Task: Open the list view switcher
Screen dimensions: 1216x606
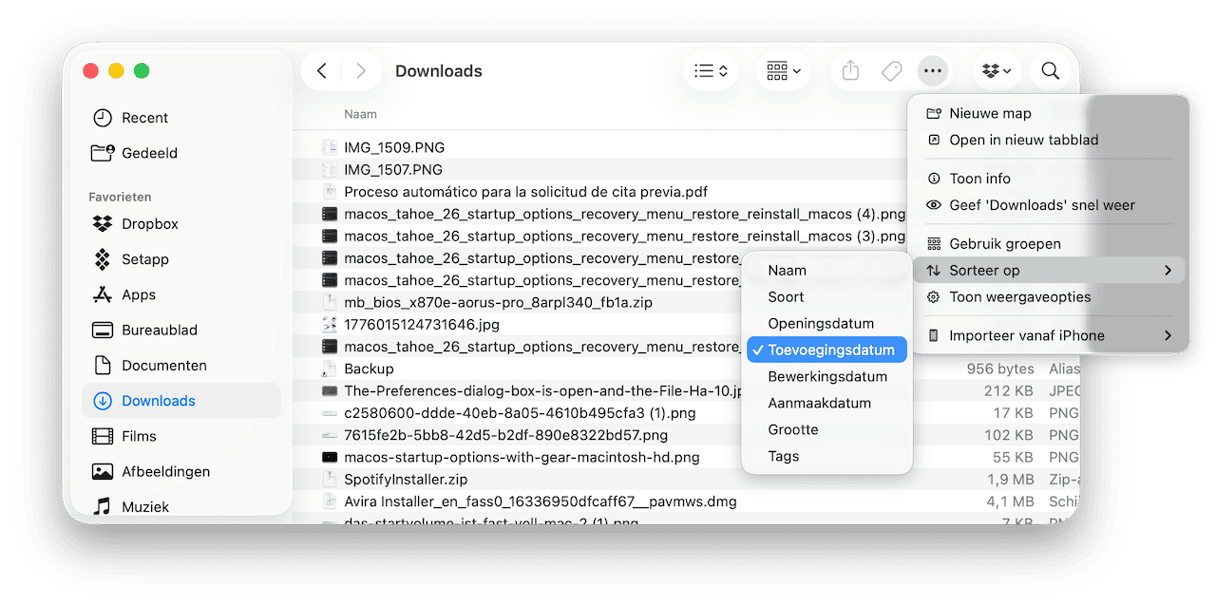Action: [711, 71]
